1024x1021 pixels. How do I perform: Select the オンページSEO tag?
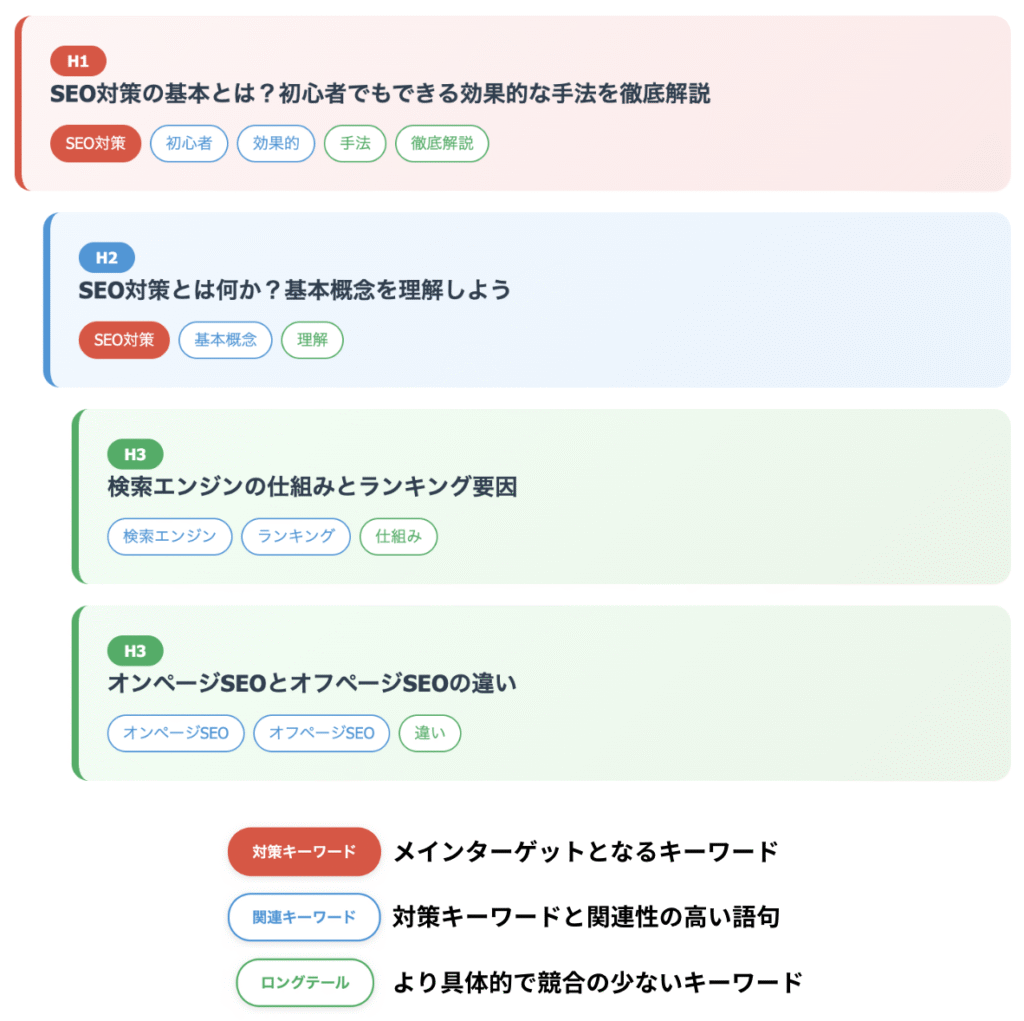coord(176,733)
